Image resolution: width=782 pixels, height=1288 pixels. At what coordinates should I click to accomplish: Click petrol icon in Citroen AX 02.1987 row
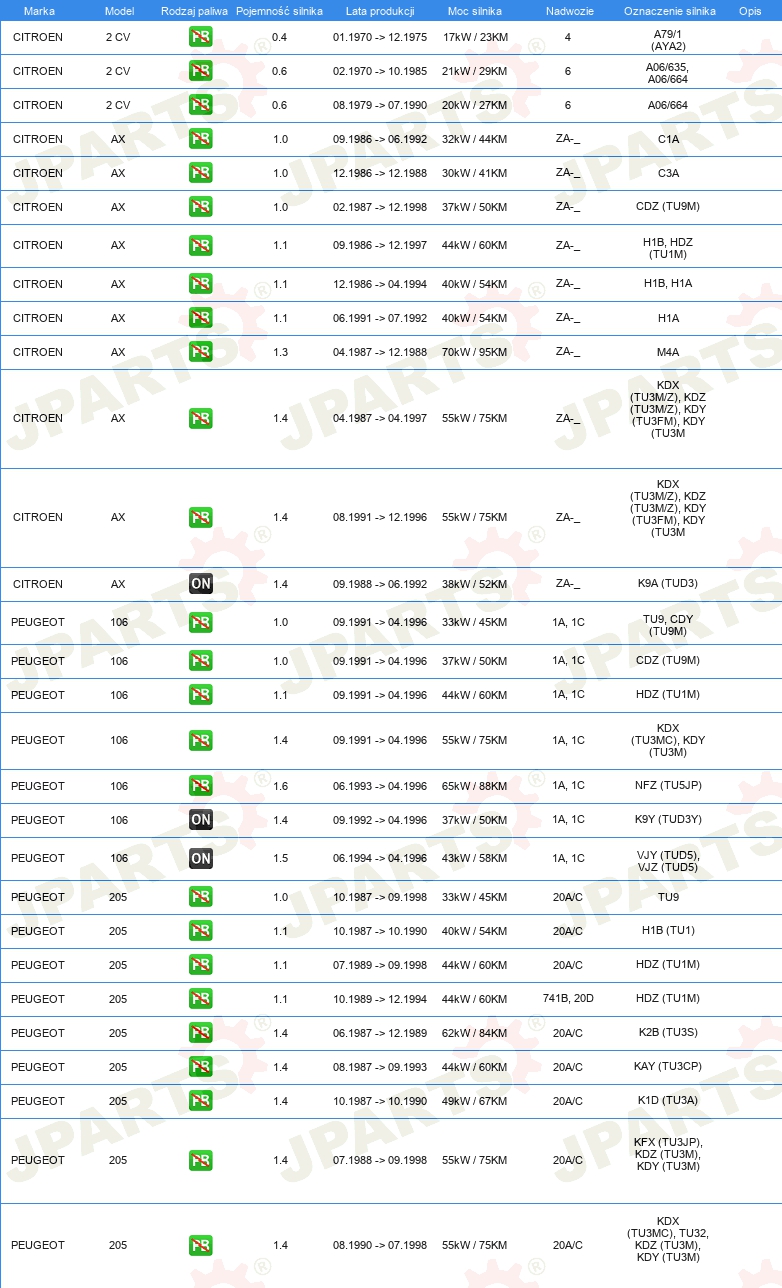201,207
